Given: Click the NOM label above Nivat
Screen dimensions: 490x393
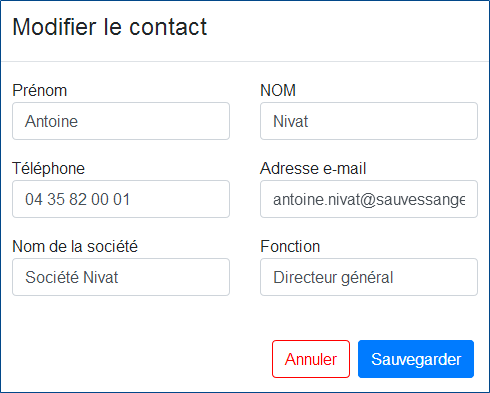Looking at the screenshot, I should (x=278, y=90).
